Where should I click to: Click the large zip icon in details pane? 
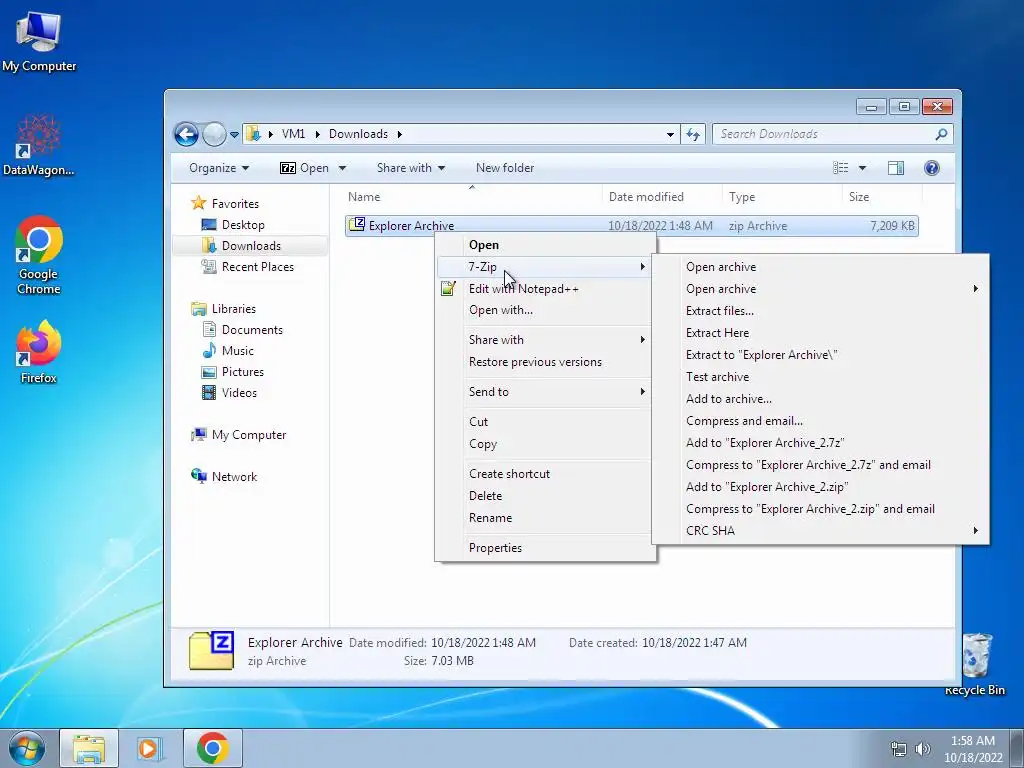[x=212, y=650]
